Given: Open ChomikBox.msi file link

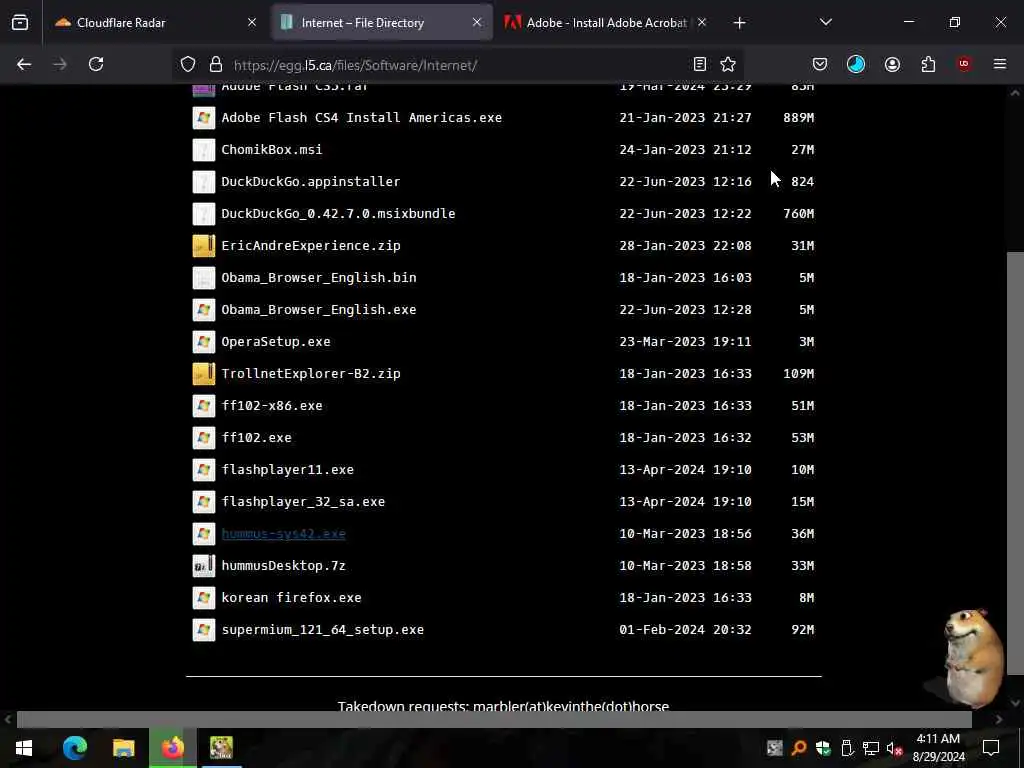Looking at the screenshot, I should point(272,150).
